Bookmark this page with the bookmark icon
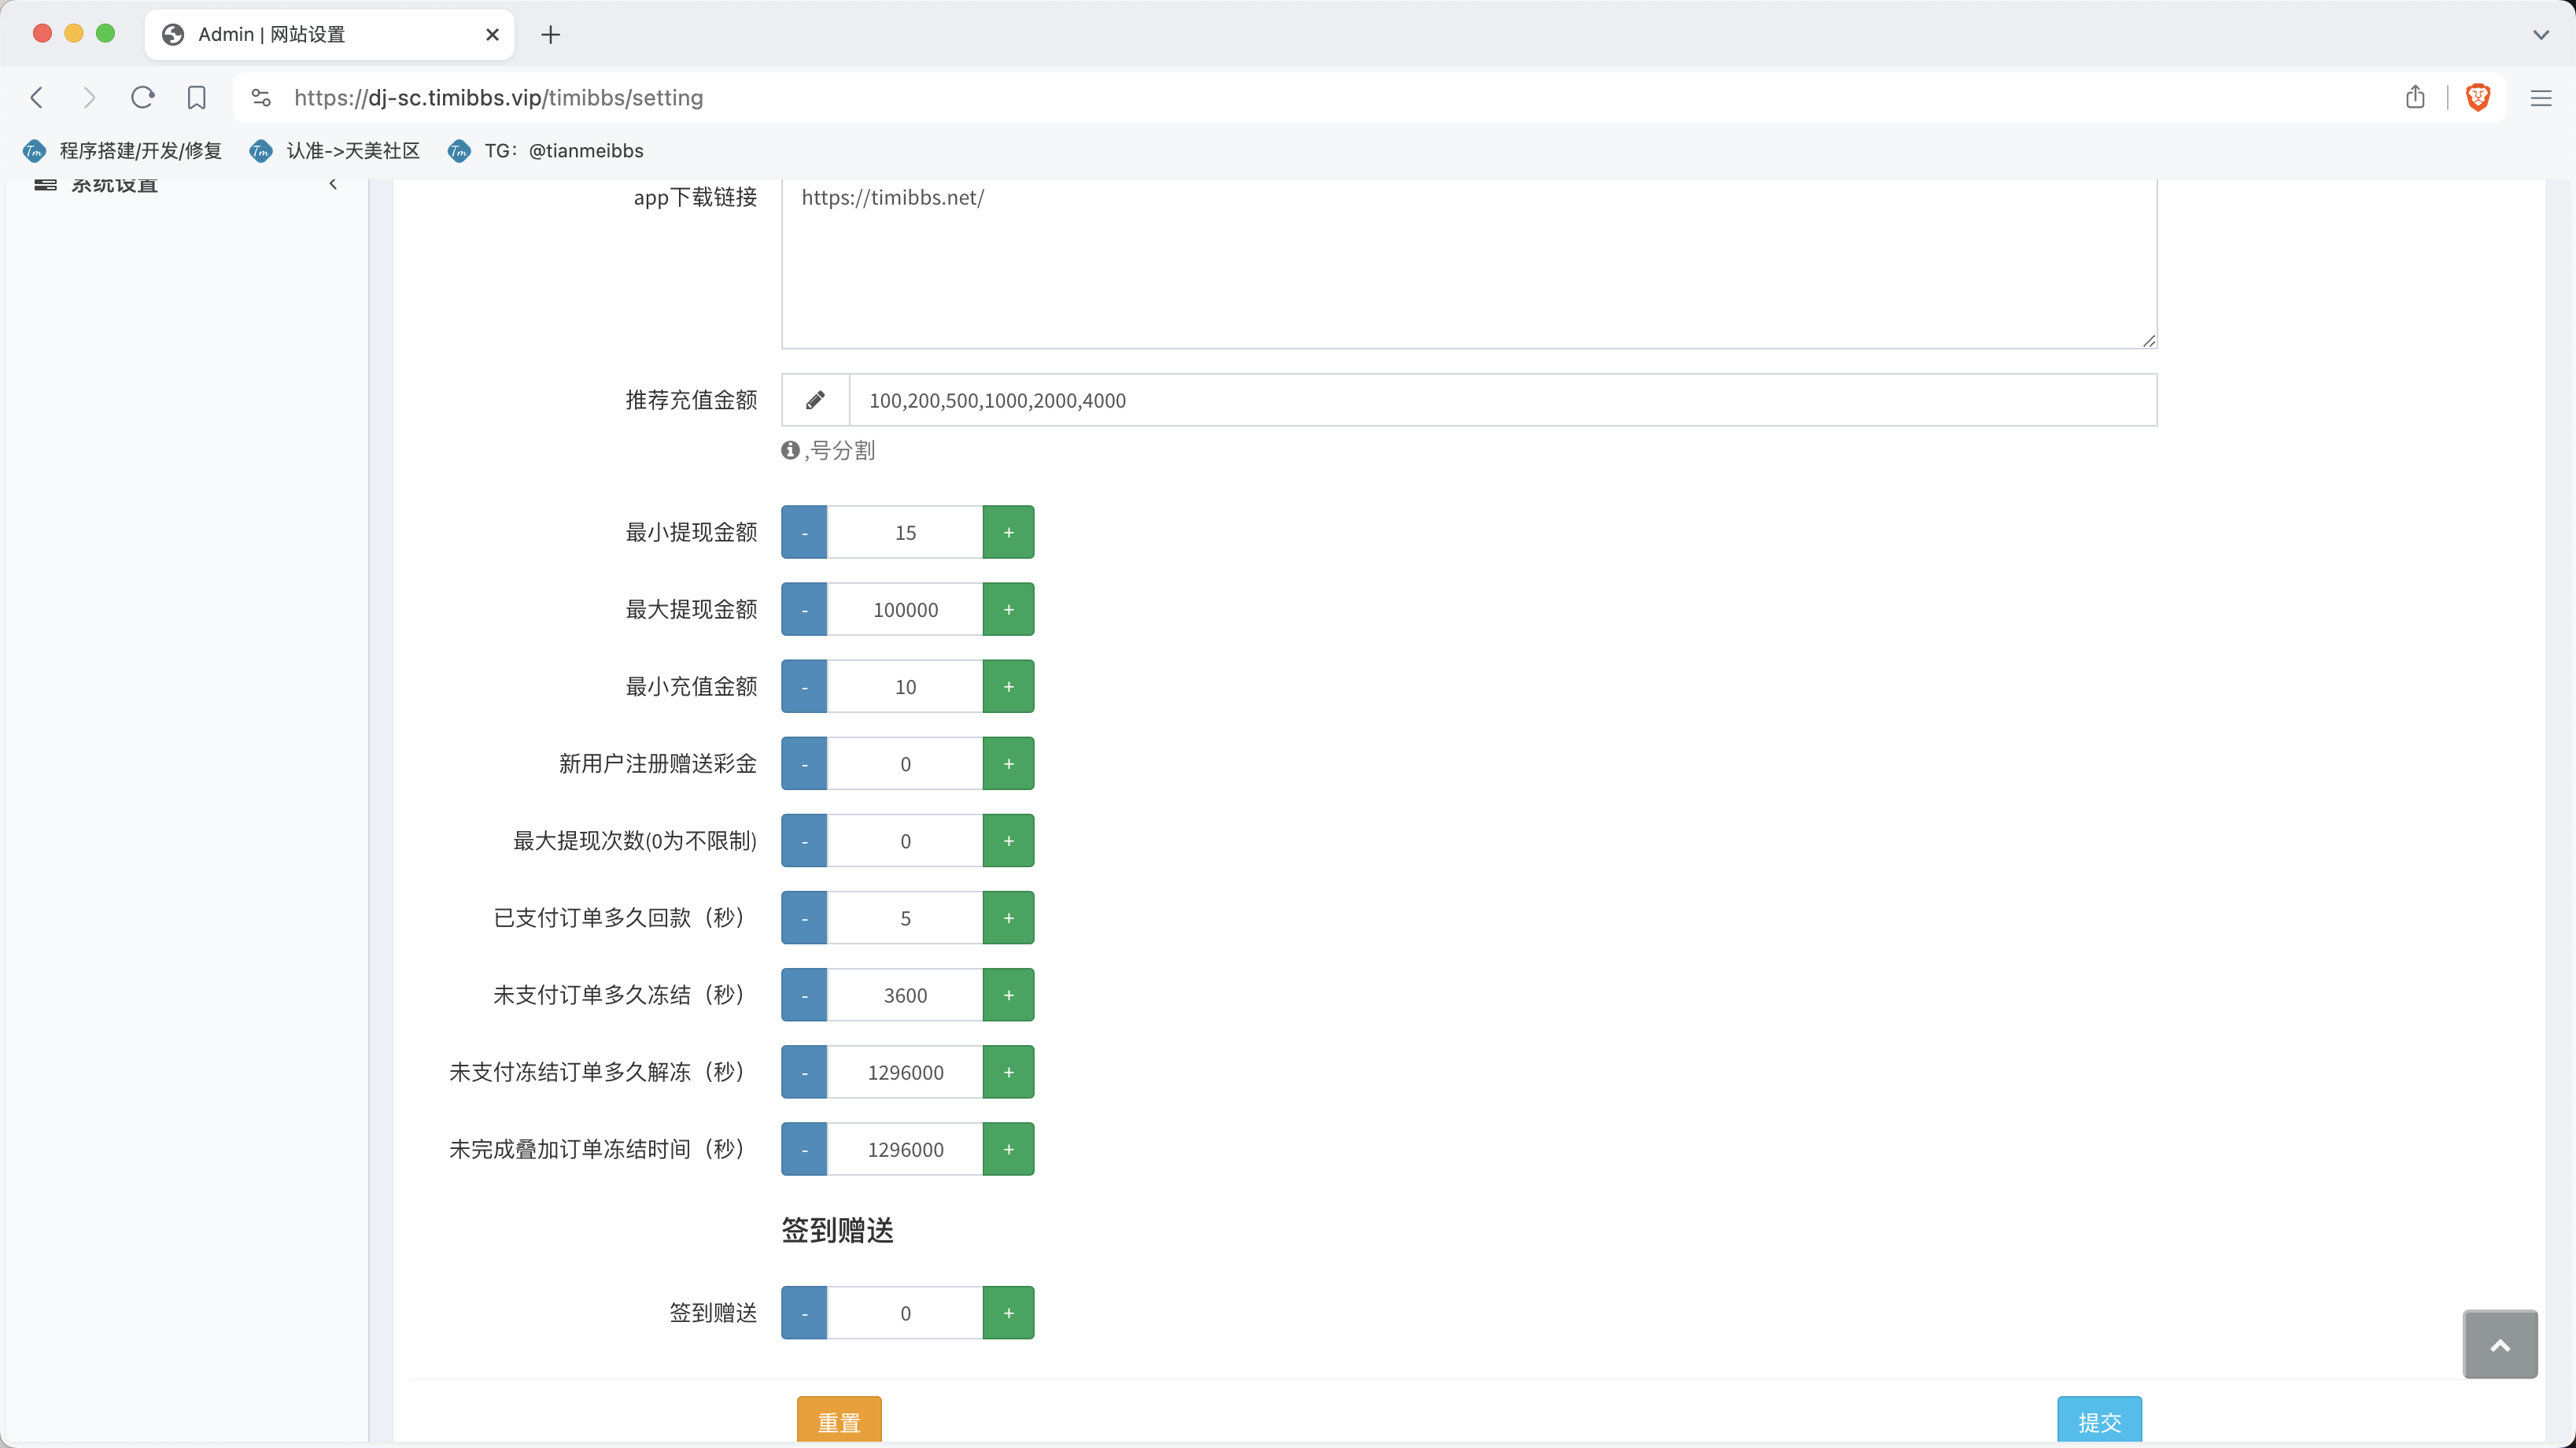Image resolution: width=2576 pixels, height=1448 pixels. pyautogui.click(x=197, y=97)
